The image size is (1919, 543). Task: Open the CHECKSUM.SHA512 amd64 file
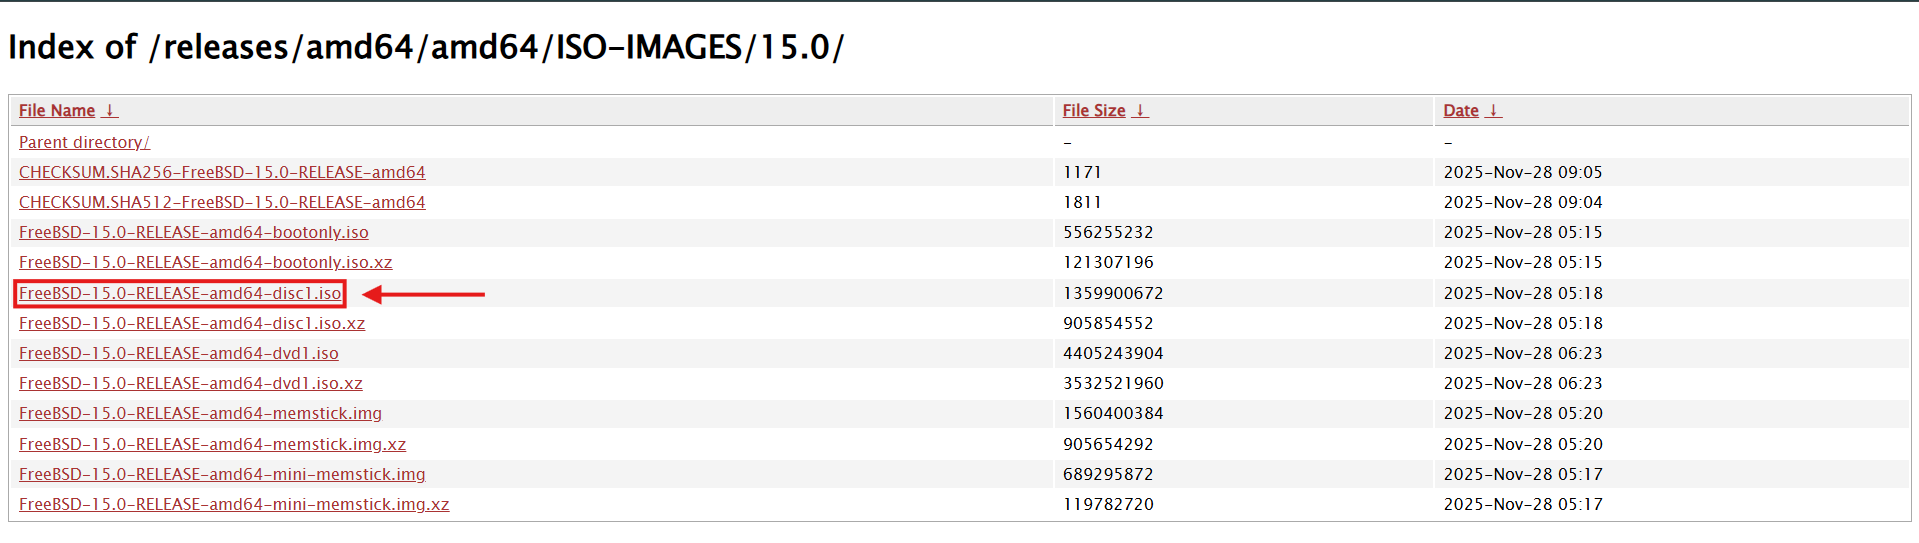[222, 202]
